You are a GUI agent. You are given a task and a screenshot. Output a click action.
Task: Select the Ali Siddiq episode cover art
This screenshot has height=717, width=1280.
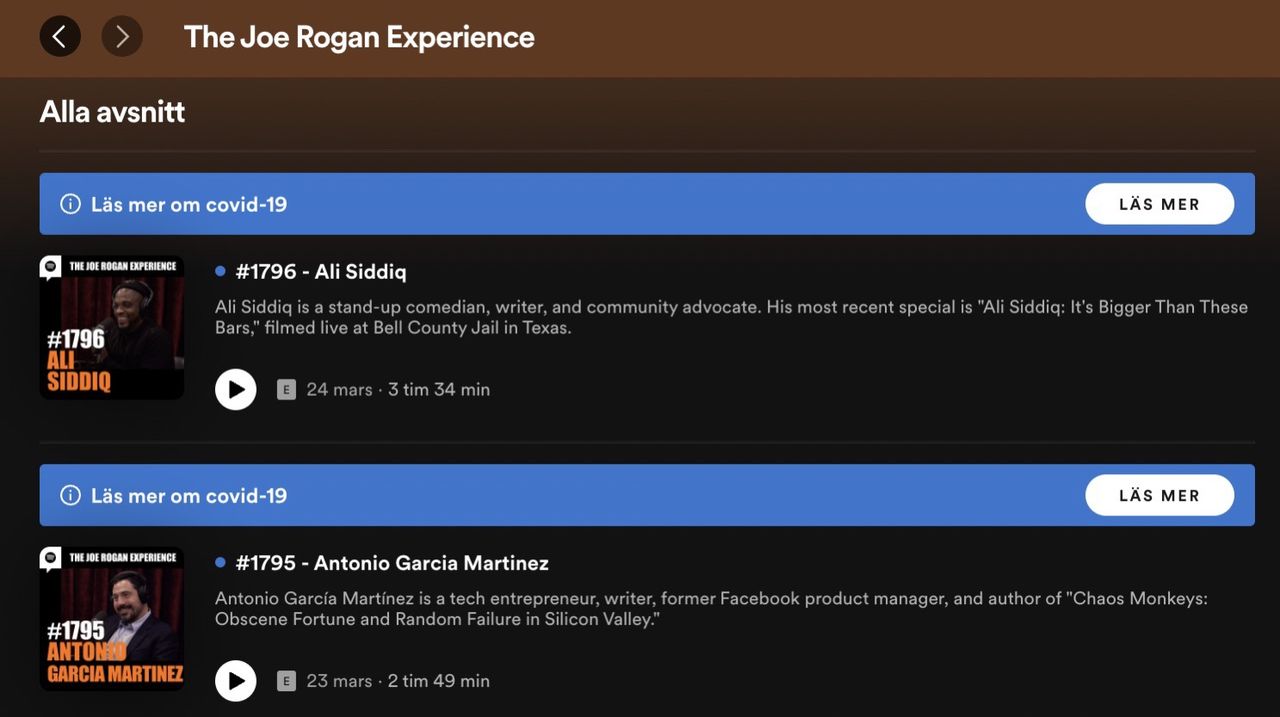click(x=112, y=327)
